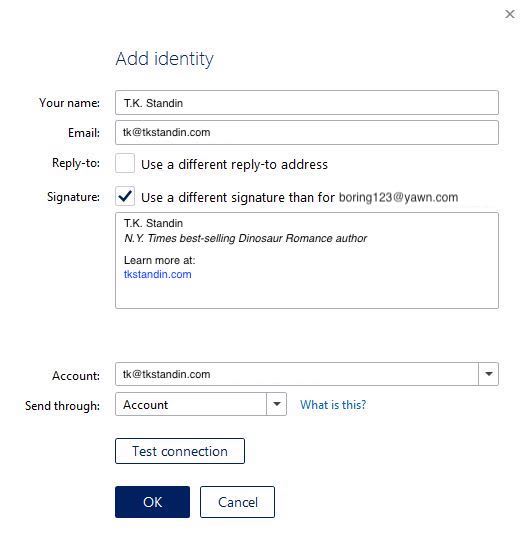This screenshot has height=533, width=526.
Task: Click the Send through: label
Action: pyautogui.click(x=63, y=406)
